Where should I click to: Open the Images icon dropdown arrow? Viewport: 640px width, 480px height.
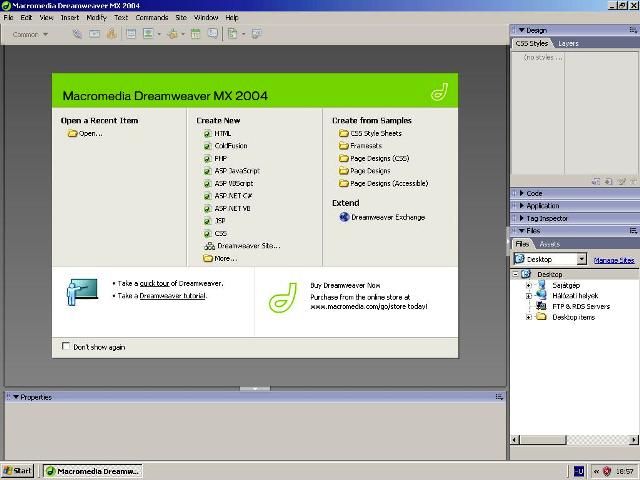[159, 34]
